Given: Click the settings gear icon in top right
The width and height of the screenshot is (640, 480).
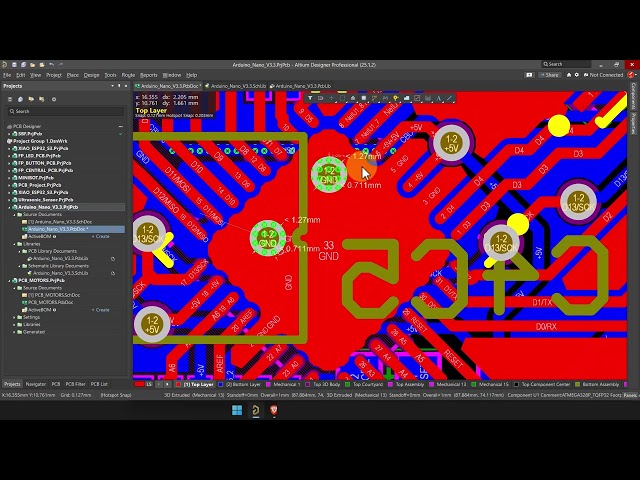Looking at the screenshot, I should pos(577,75).
